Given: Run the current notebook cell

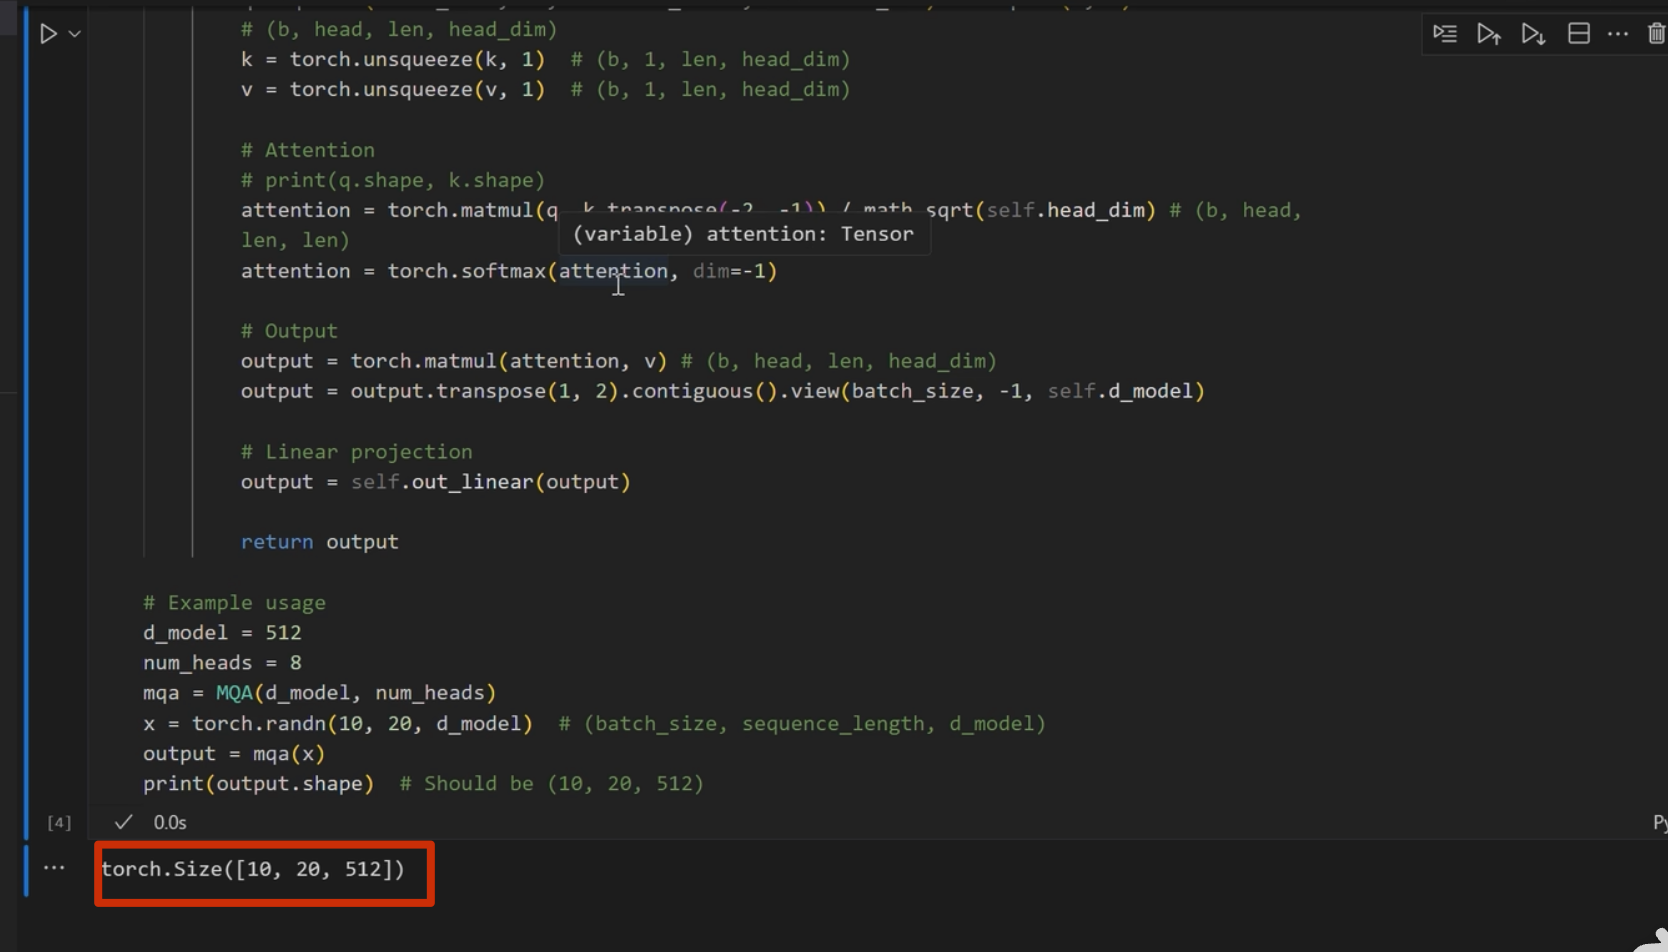Looking at the screenshot, I should point(47,34).
